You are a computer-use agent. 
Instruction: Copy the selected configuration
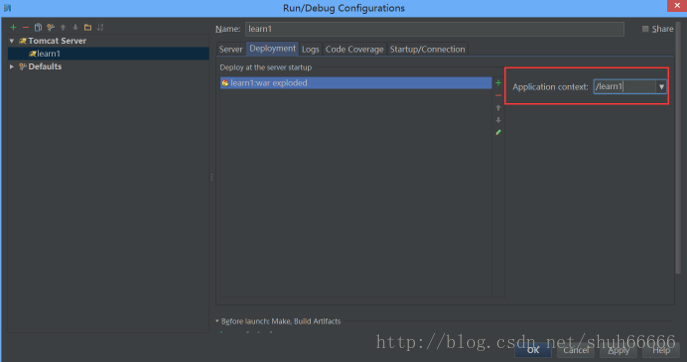click(x=38, y=28)
